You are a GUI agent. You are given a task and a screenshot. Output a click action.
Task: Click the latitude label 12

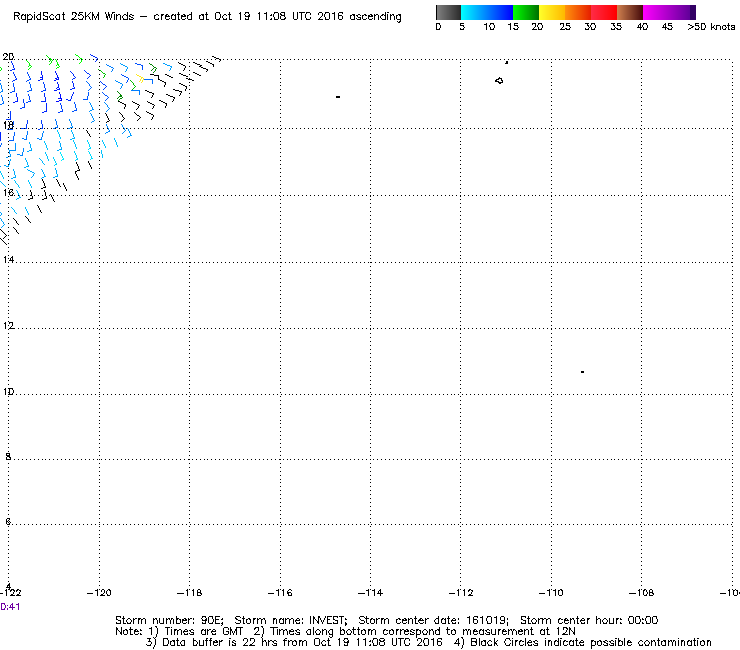click(x=8, y=326)
